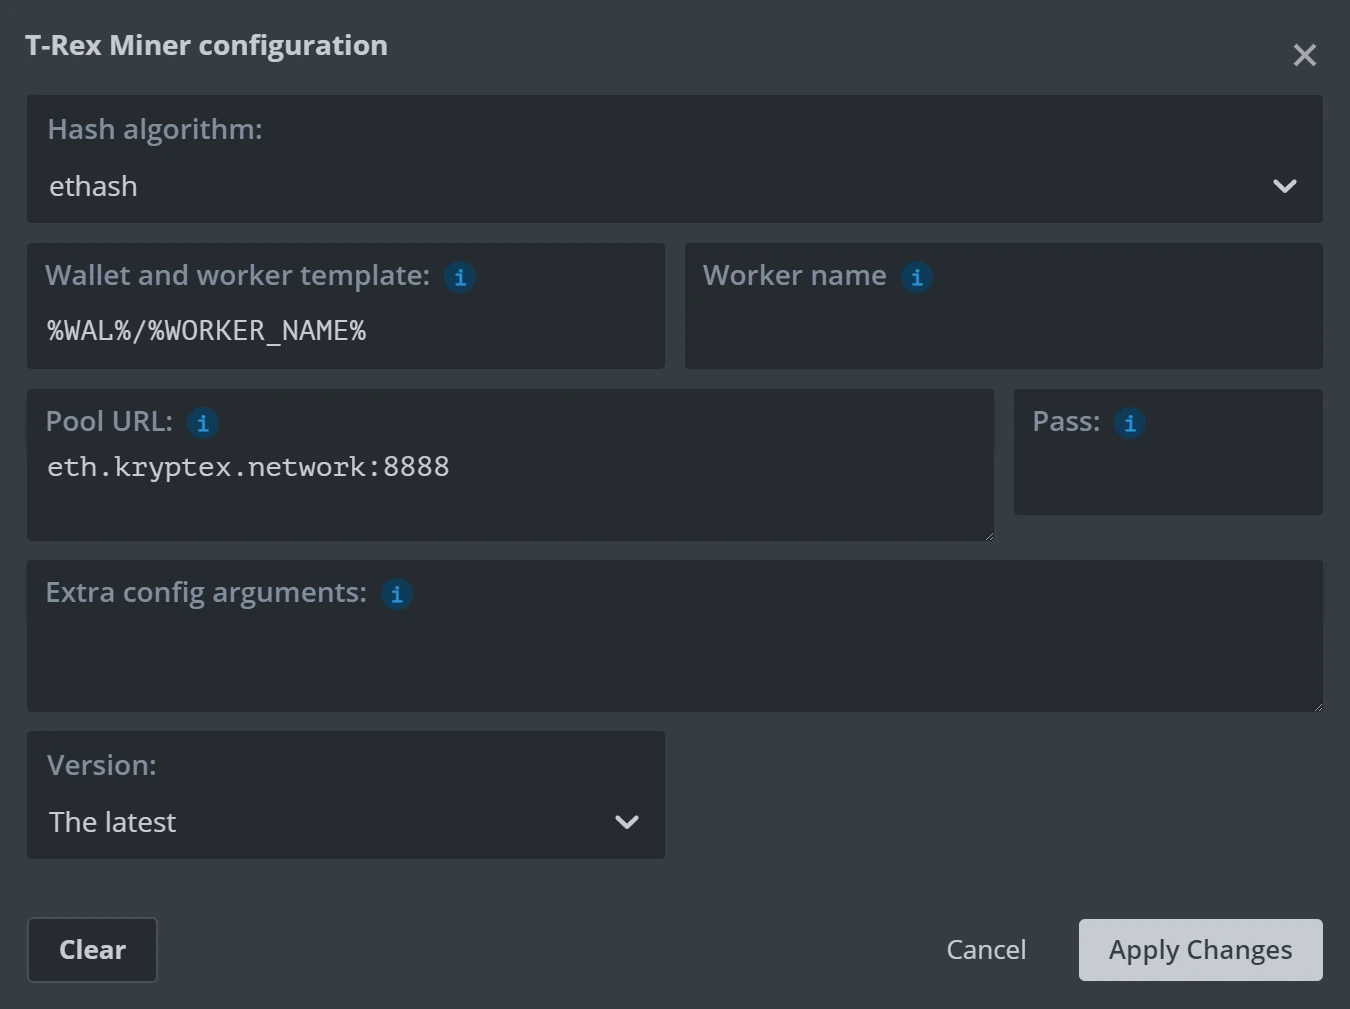Close the T-Rex Miner configuration dialog
Viewport: 1350px width, 1009px height.
(1304, 55)
